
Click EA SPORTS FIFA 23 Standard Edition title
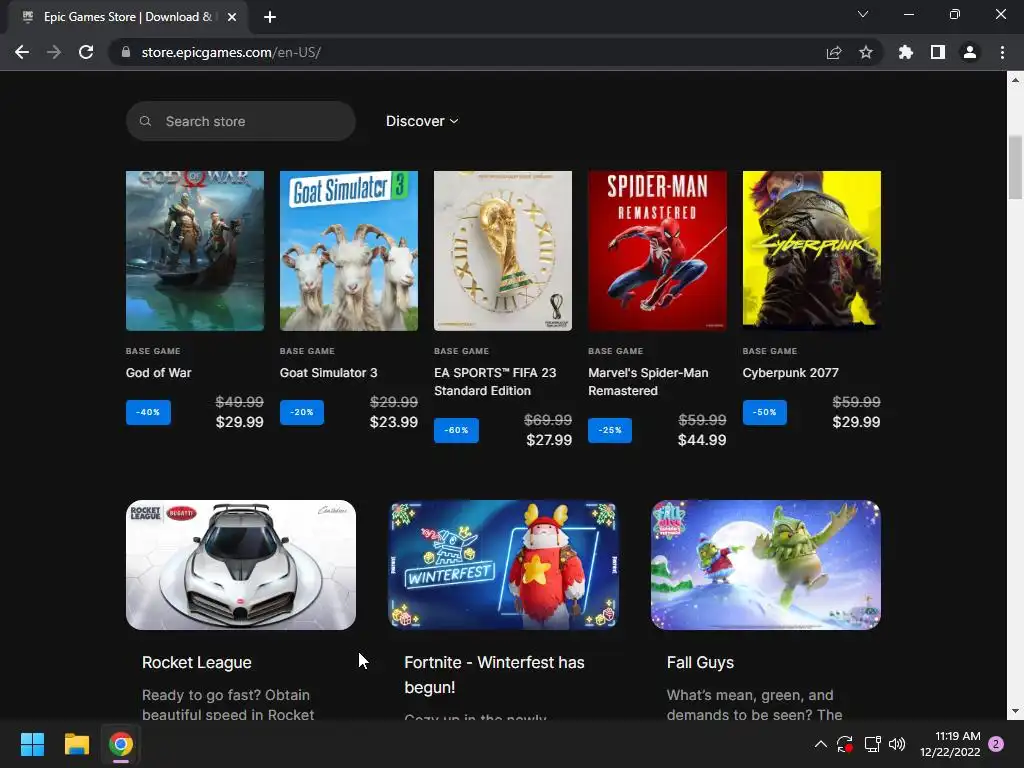495,381
